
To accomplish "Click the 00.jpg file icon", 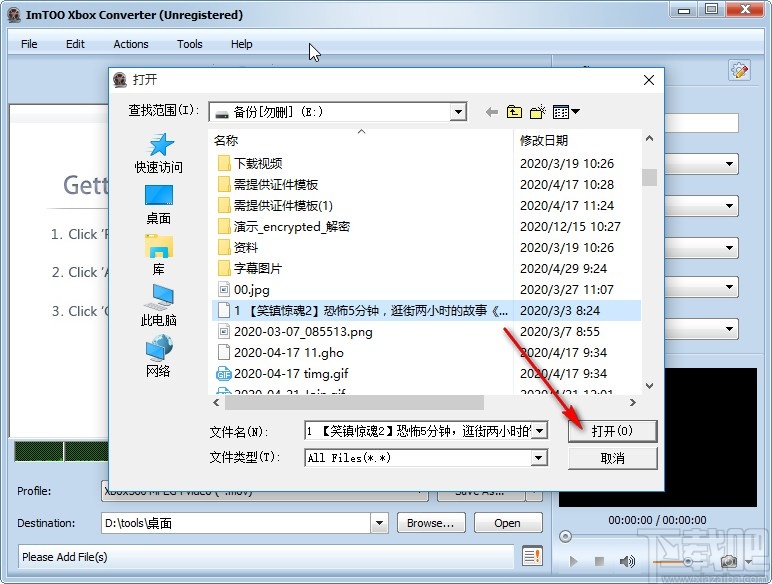I will 224,290.
